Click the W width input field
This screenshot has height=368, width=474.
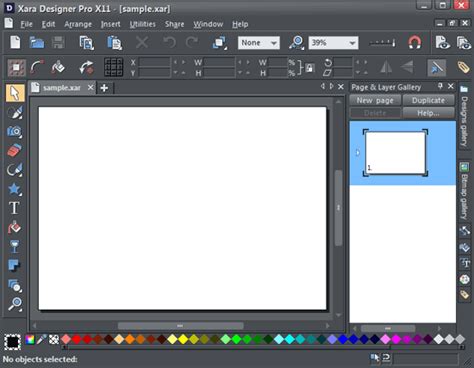(219, 62)
